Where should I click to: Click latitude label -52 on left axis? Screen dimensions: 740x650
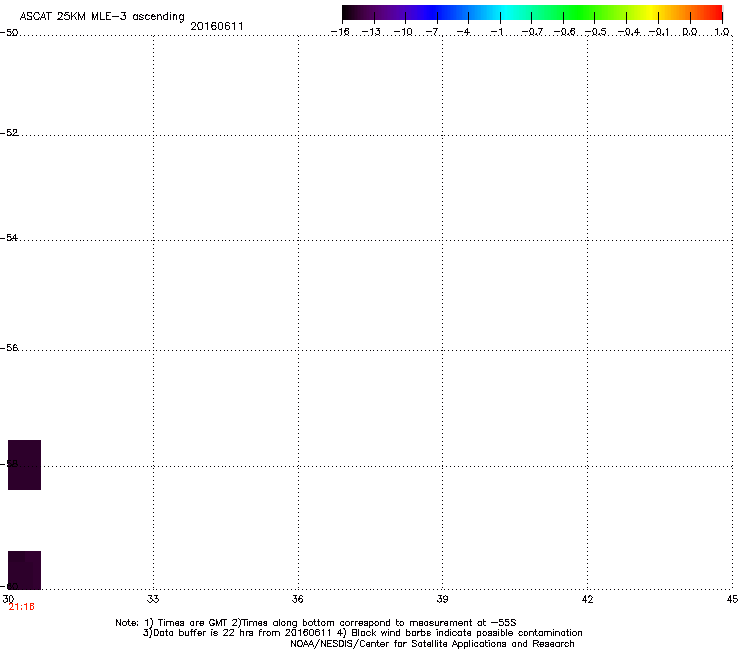[x=9, y=133]
